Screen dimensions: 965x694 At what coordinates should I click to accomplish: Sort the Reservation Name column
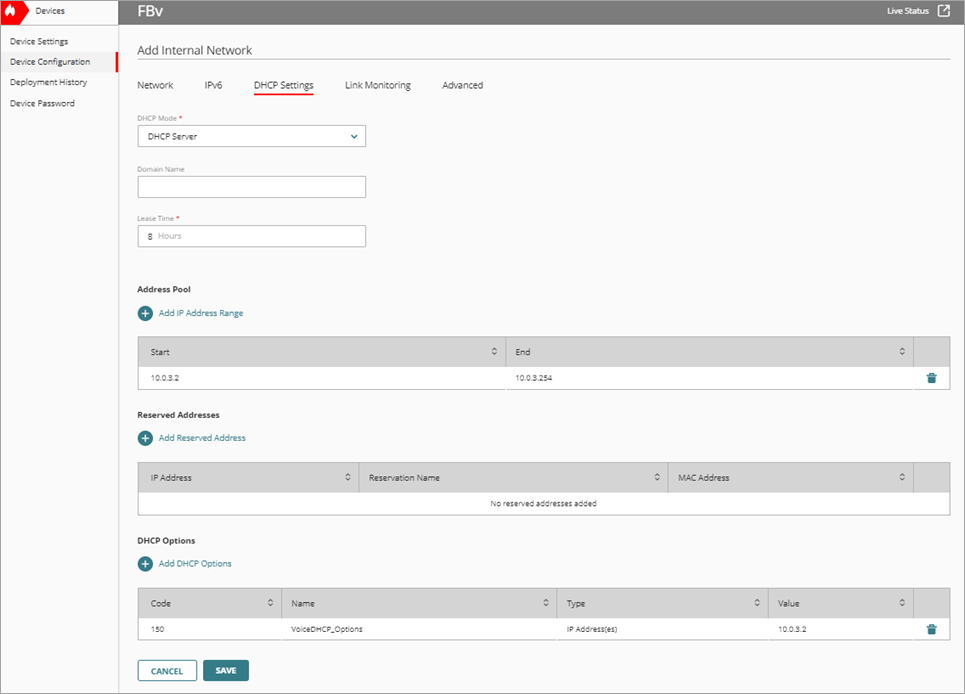[x=655, y=477]
